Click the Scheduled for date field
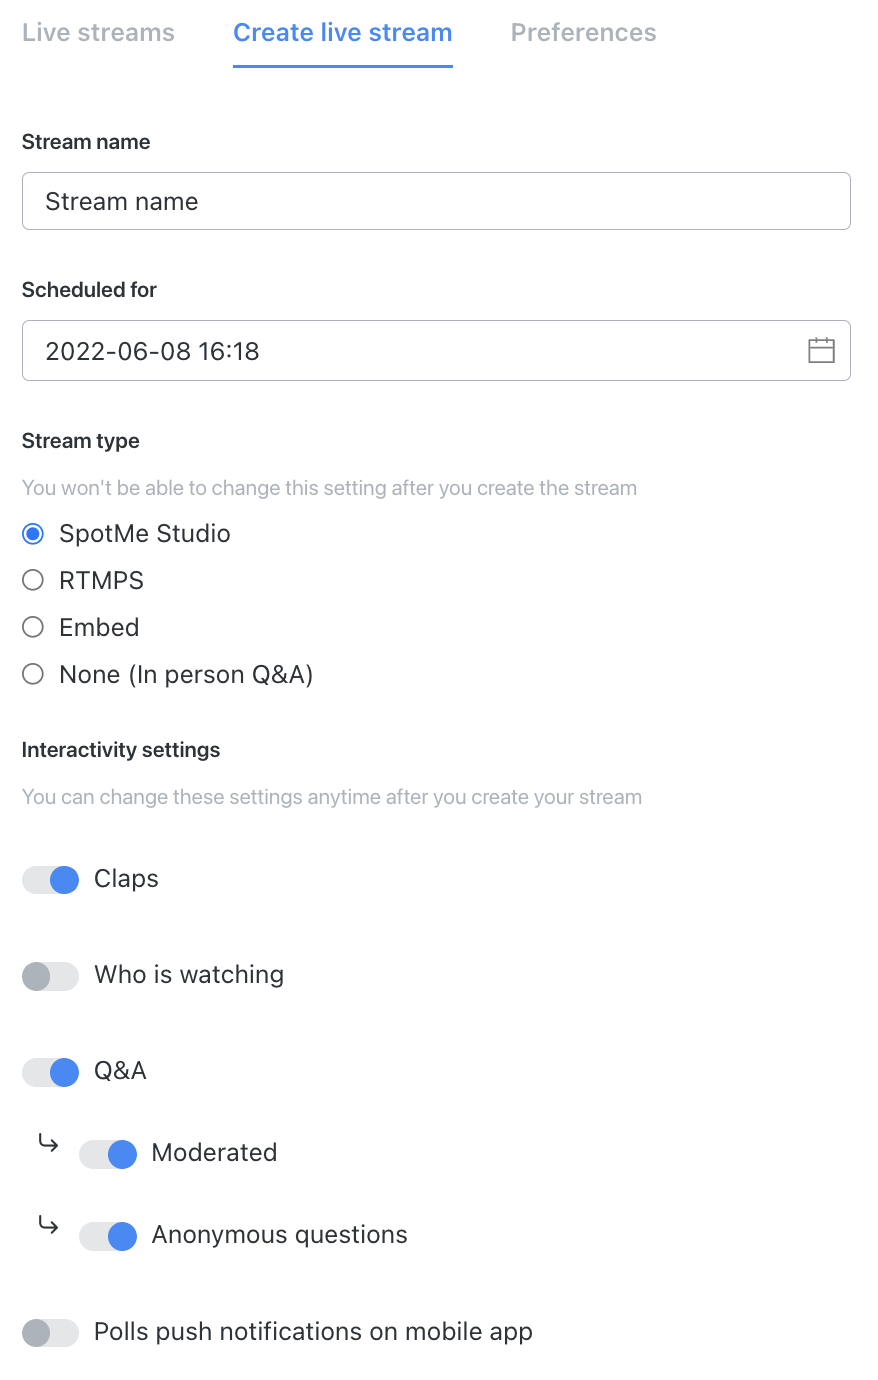Image resolution: width=878 pixels, height=1380 pixels. (436, 350)
